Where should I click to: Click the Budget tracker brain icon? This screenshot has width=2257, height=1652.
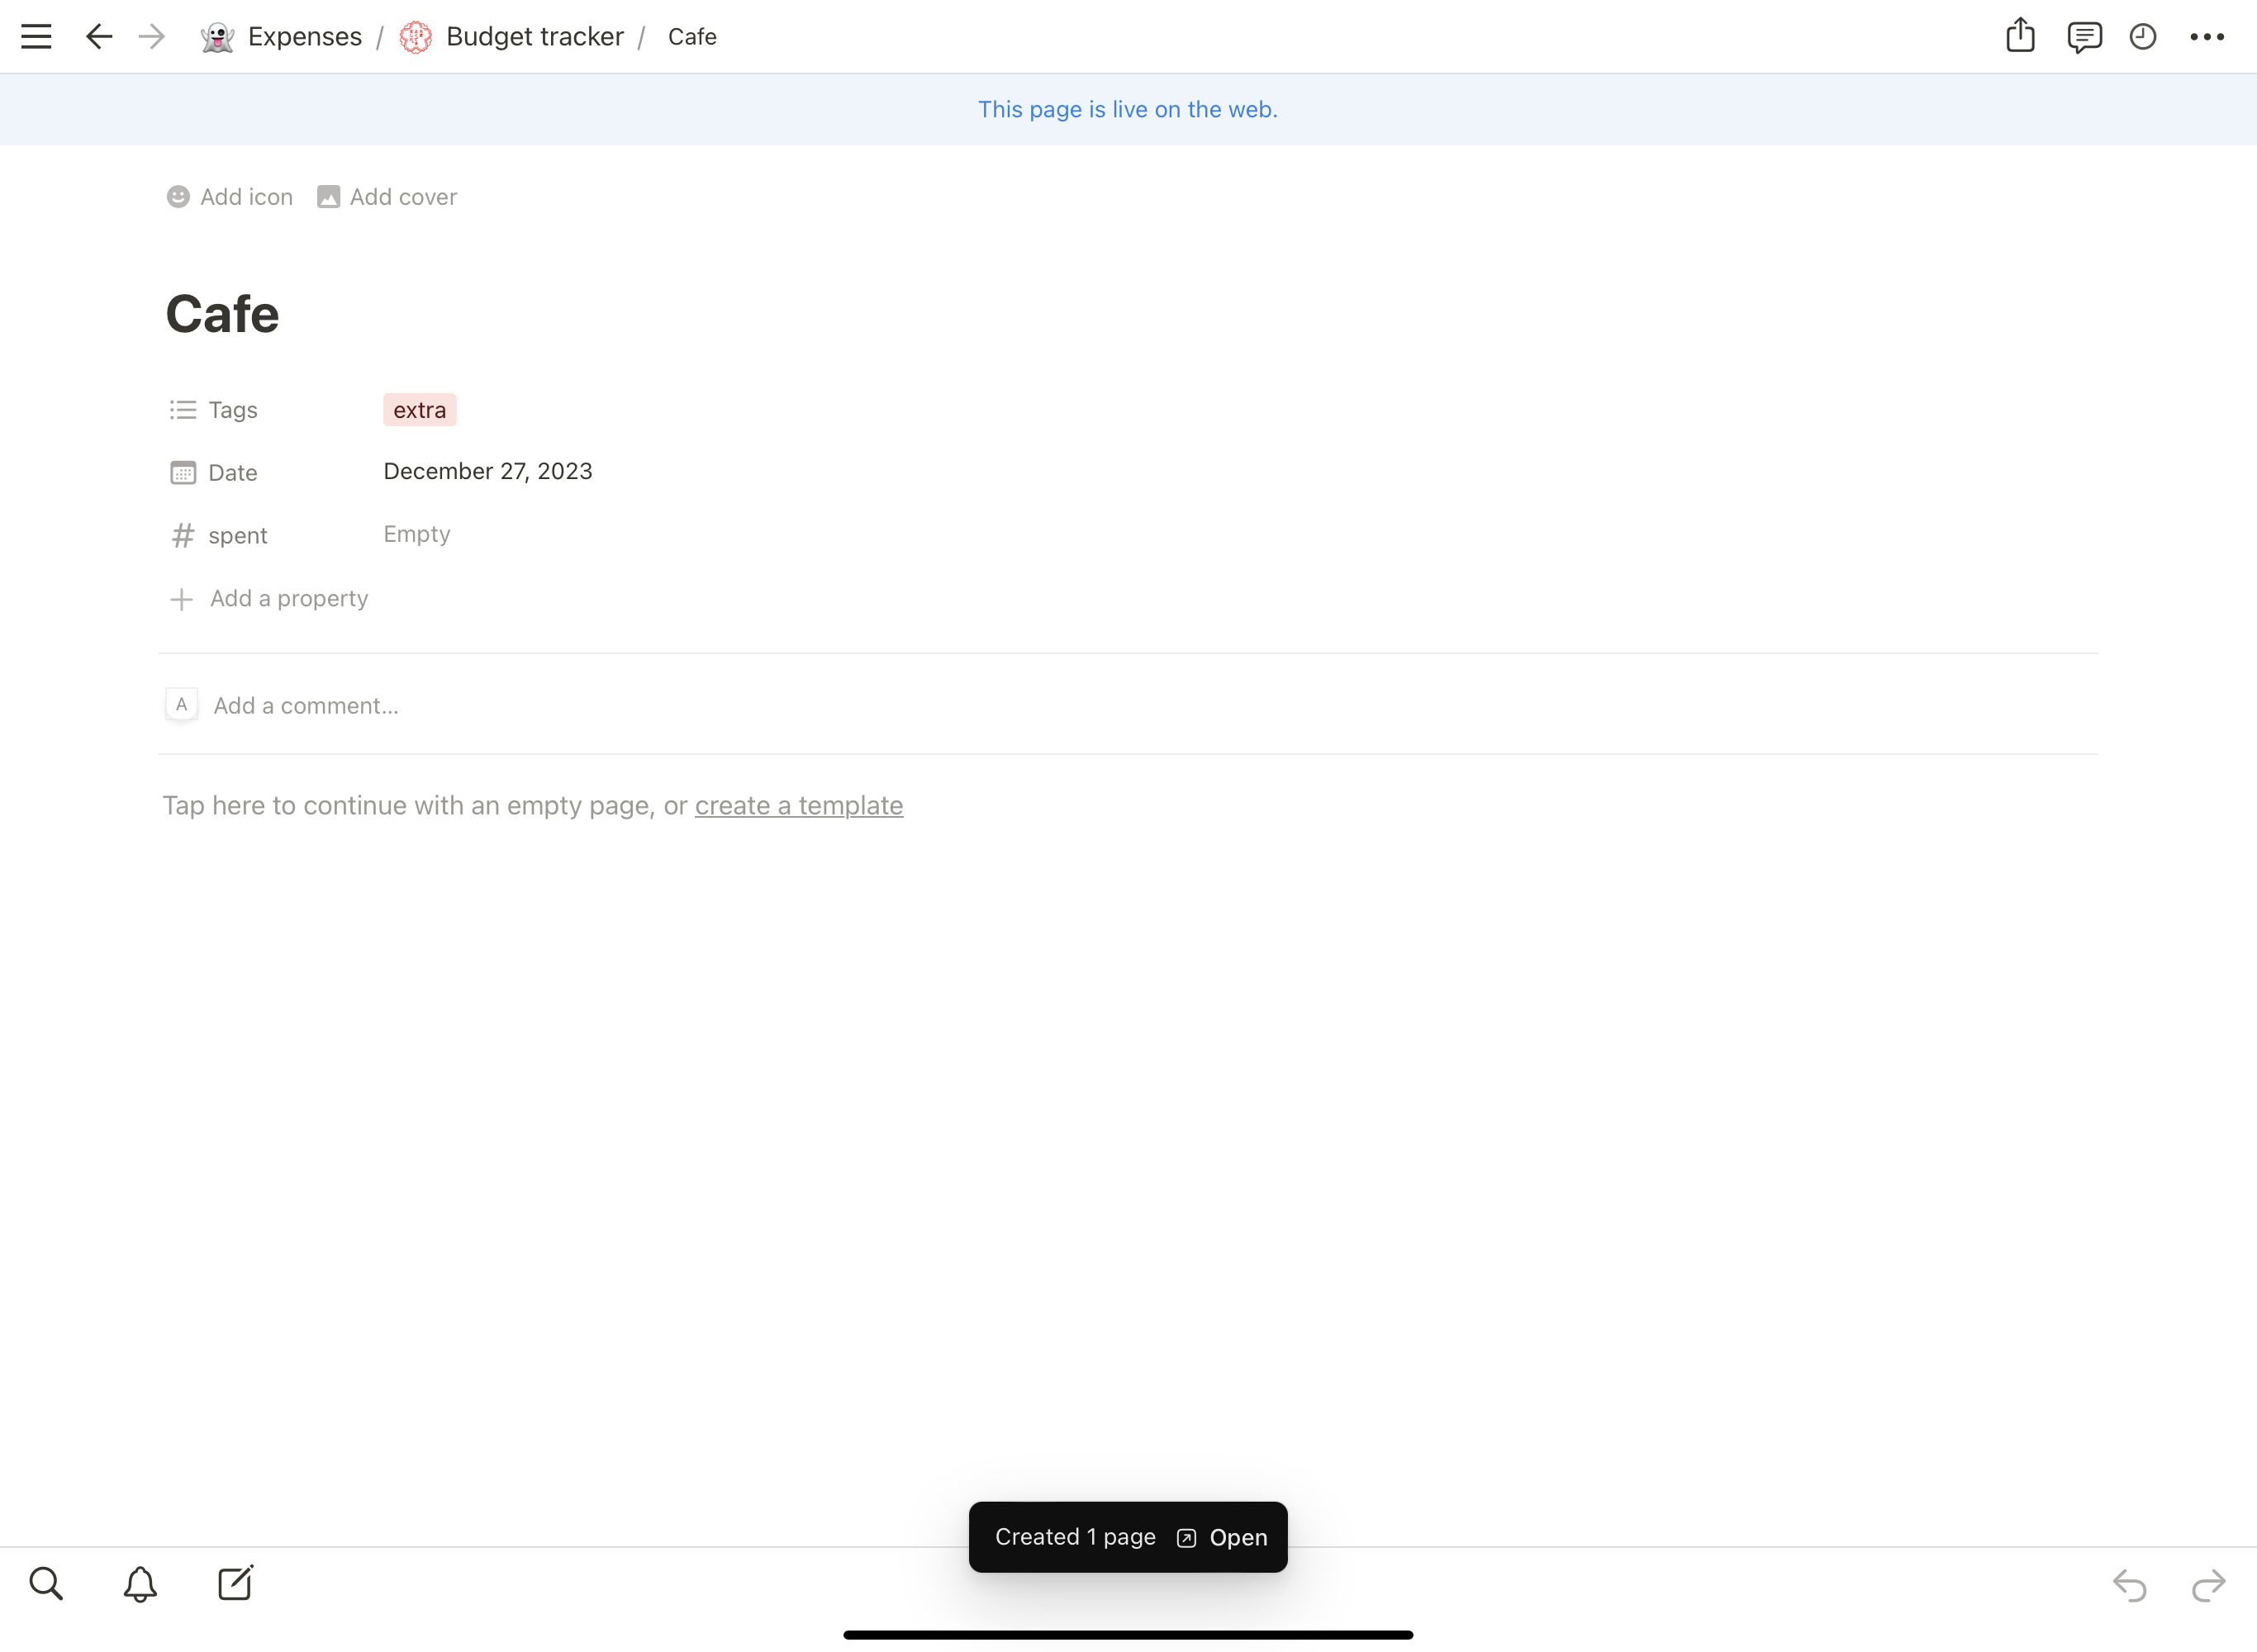tap(416, 37)
